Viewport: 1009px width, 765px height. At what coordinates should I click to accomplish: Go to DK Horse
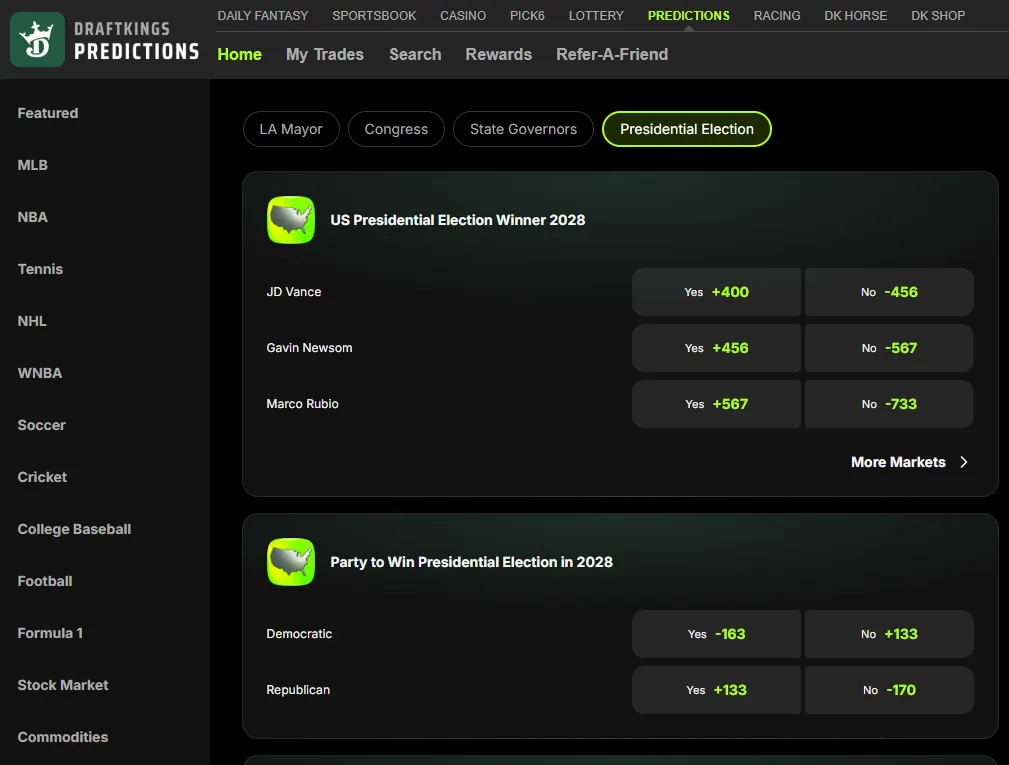(855, 15)
